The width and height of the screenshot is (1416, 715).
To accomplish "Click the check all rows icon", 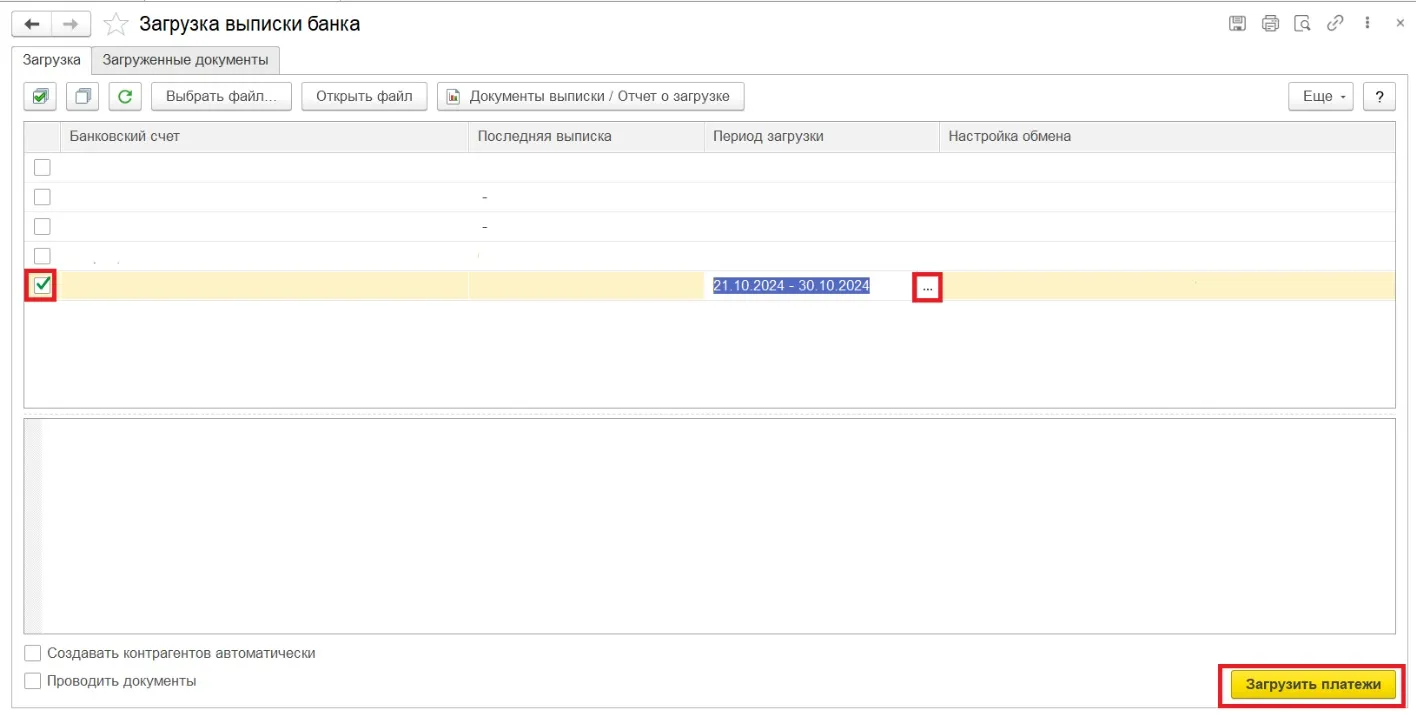I will (x=41, y=97).
